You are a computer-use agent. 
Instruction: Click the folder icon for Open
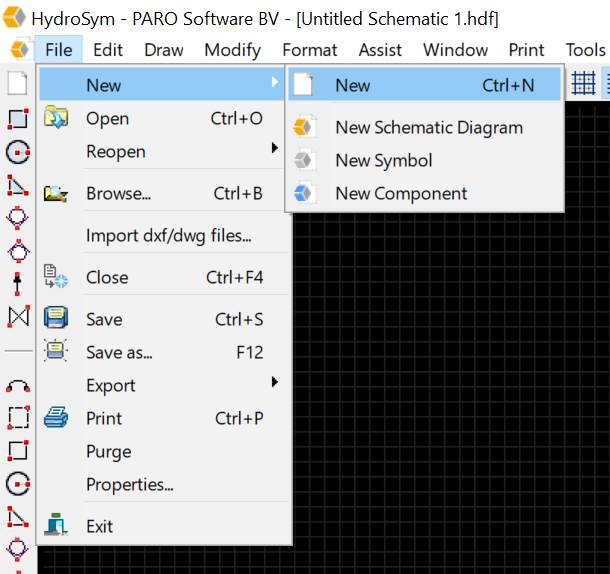coord(56,117)
